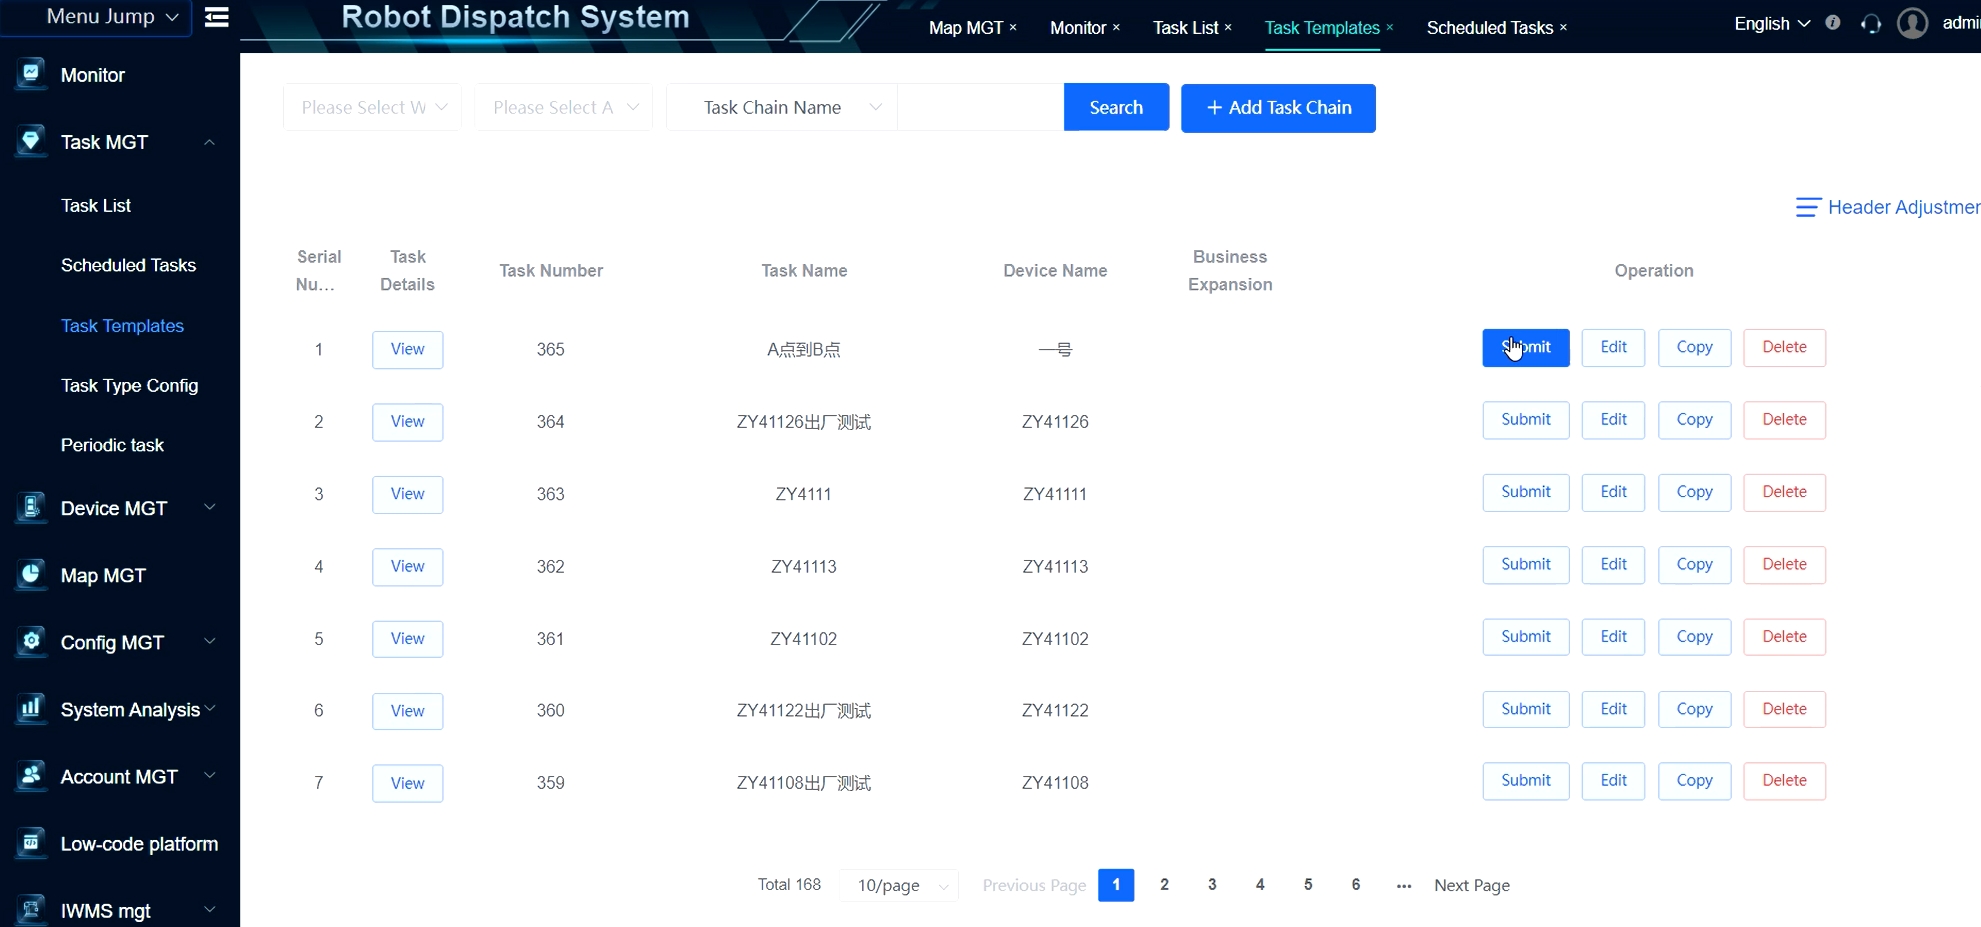Delete task number 362
Viewport: 1981px width, 927px height.
(1784, 564)
